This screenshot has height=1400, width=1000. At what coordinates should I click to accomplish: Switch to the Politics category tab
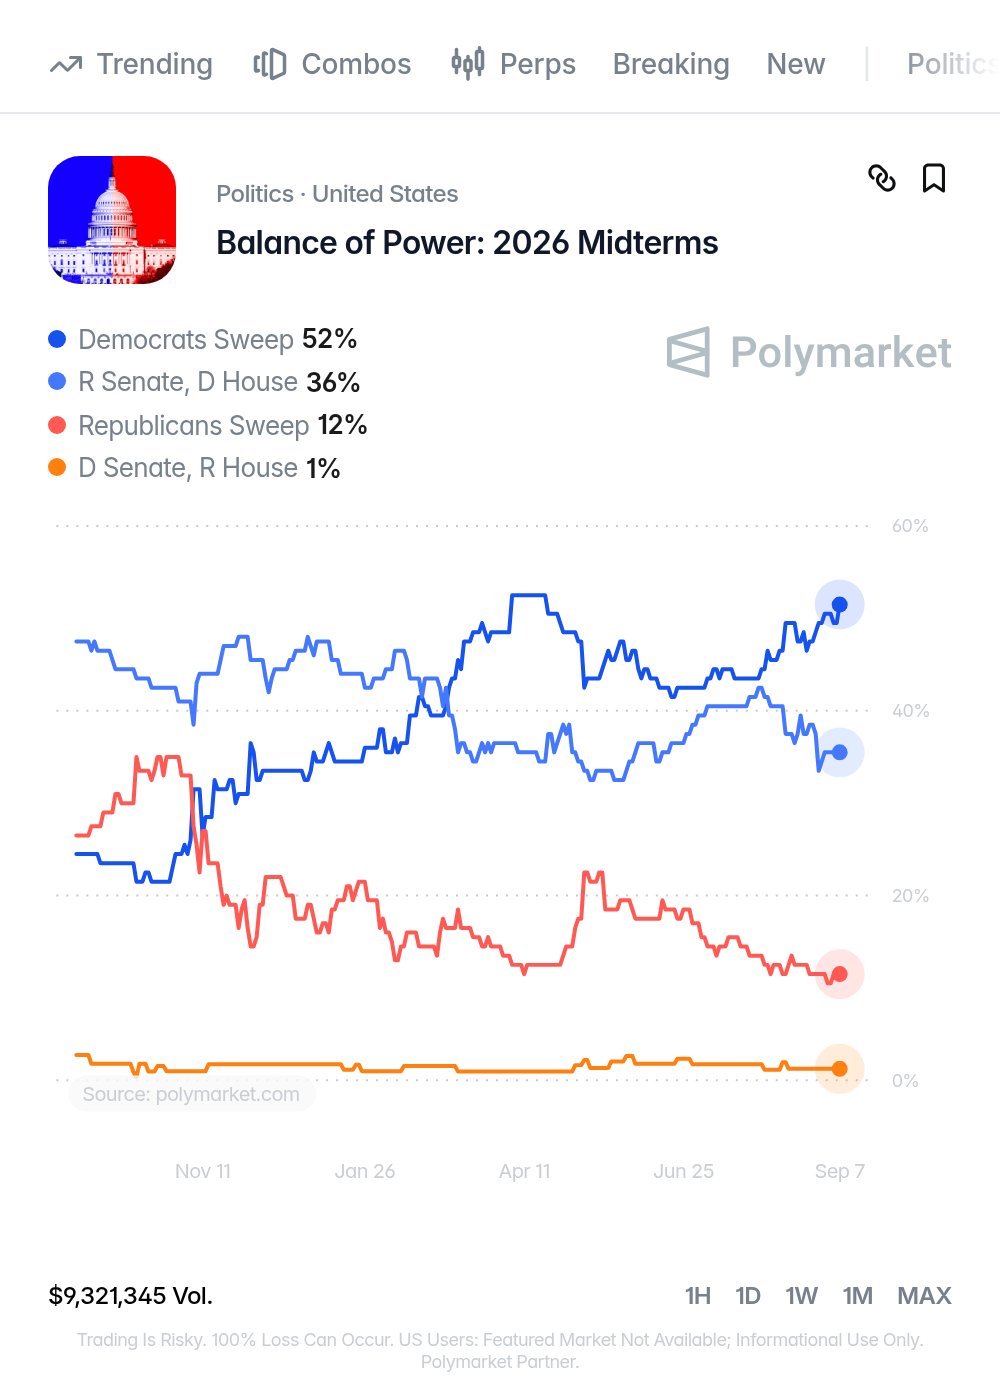tap(953, 64)
